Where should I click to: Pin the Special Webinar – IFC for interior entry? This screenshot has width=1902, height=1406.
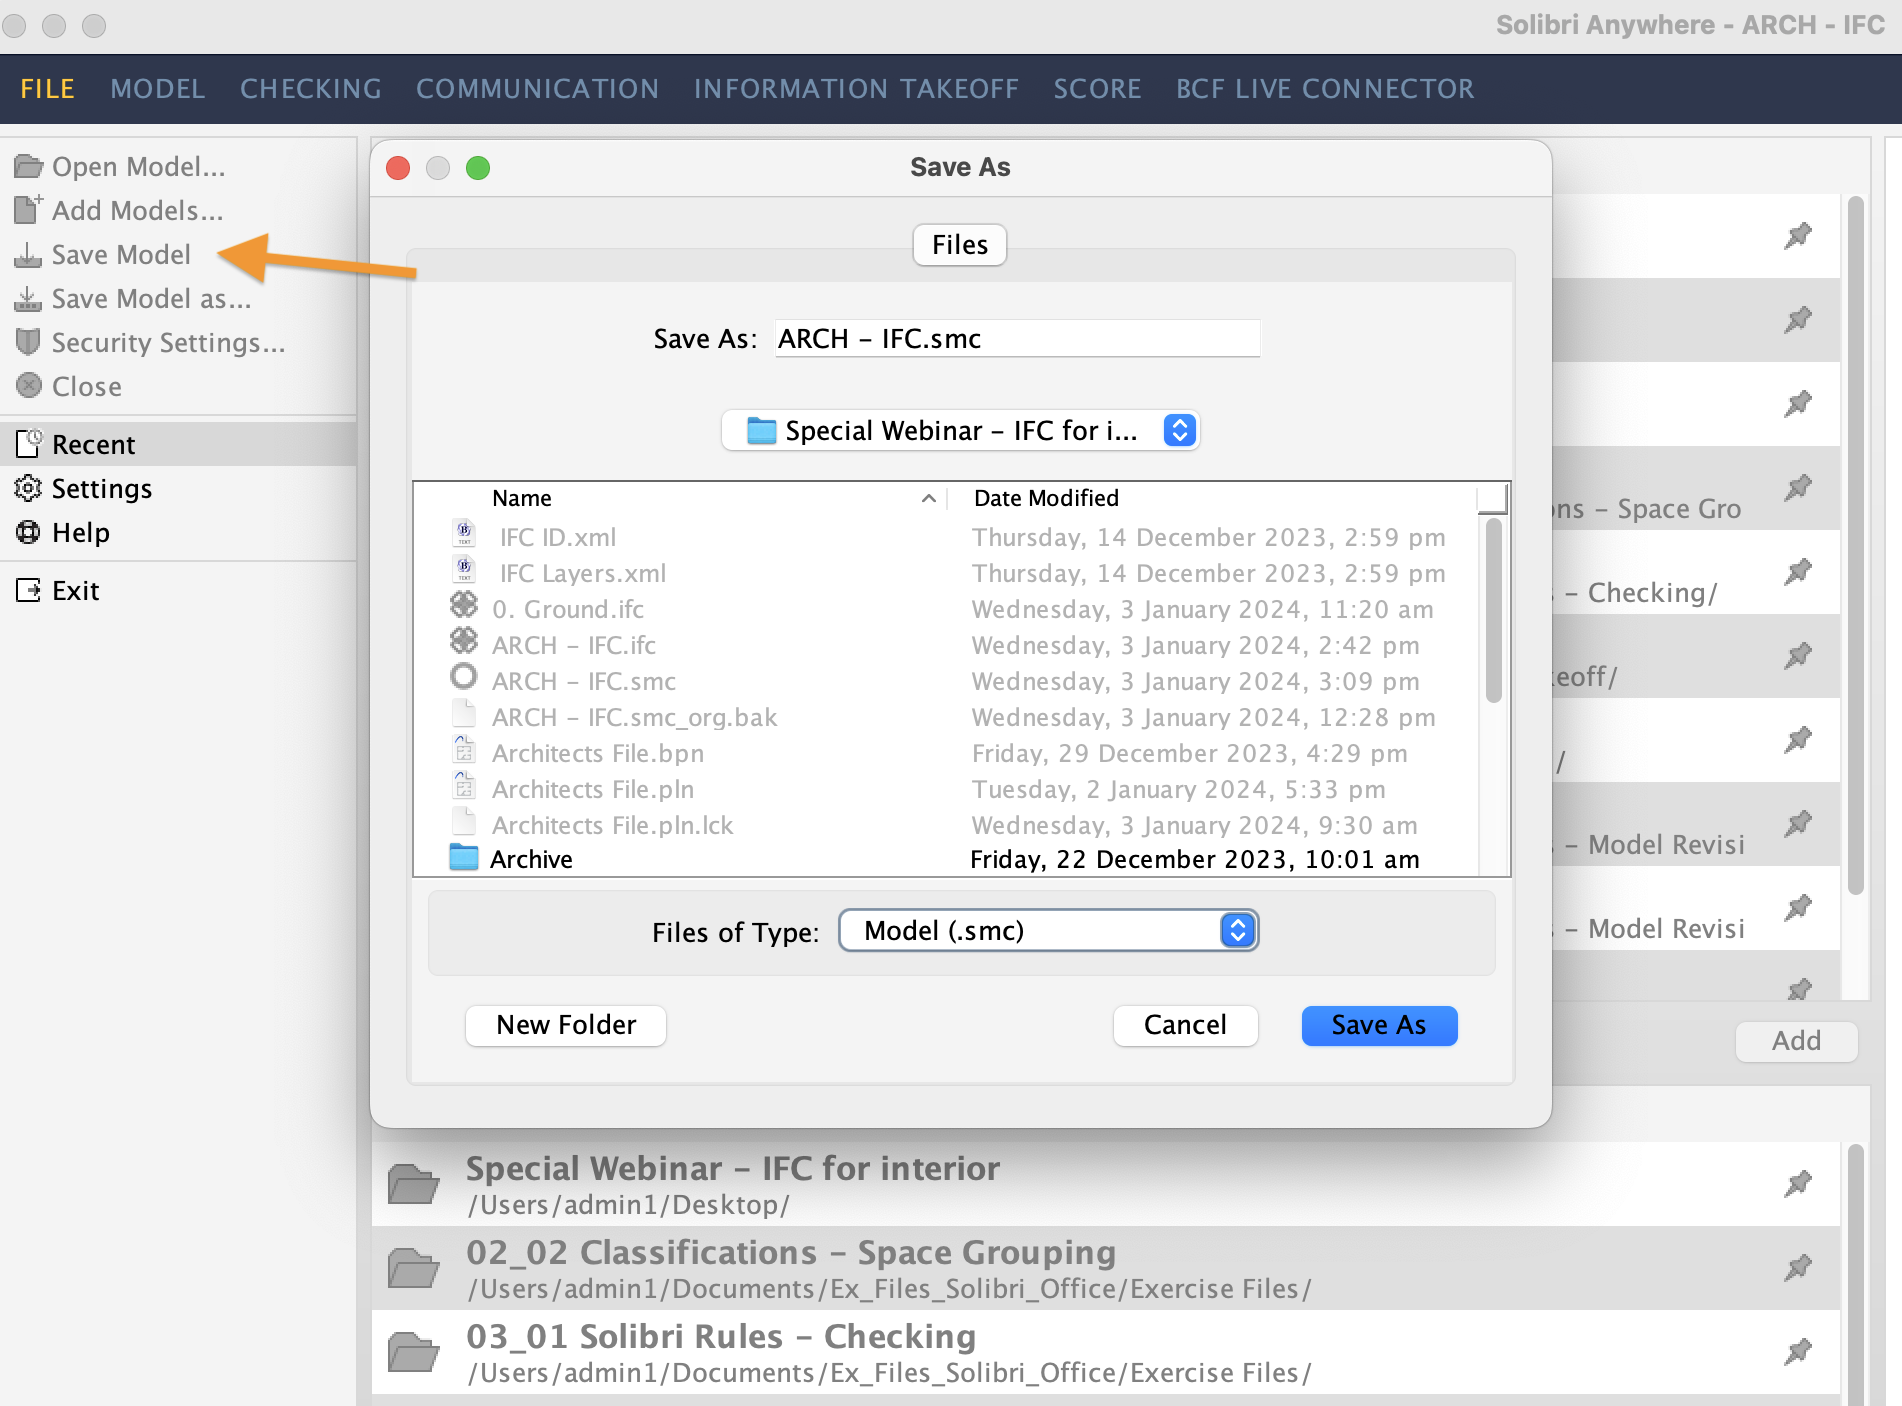click(1800, 1182)
